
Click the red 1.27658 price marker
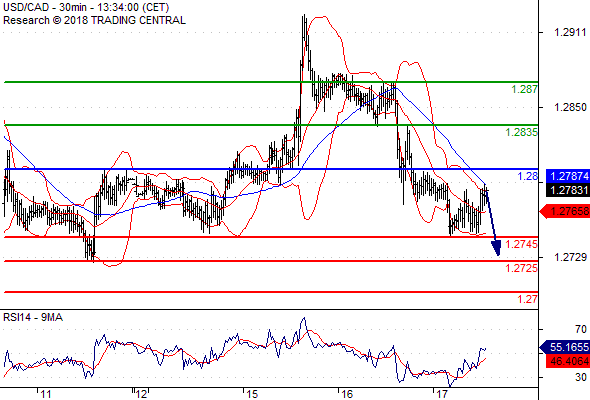(564, 211)
